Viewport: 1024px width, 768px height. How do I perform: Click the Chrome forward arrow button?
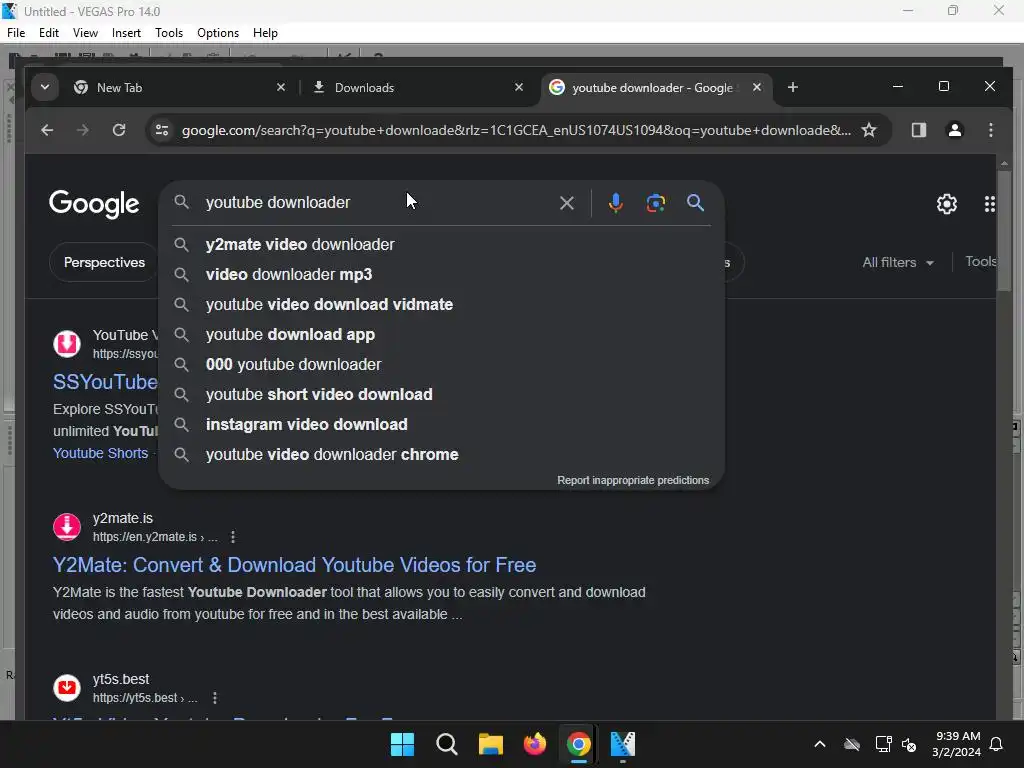[82, 130]
